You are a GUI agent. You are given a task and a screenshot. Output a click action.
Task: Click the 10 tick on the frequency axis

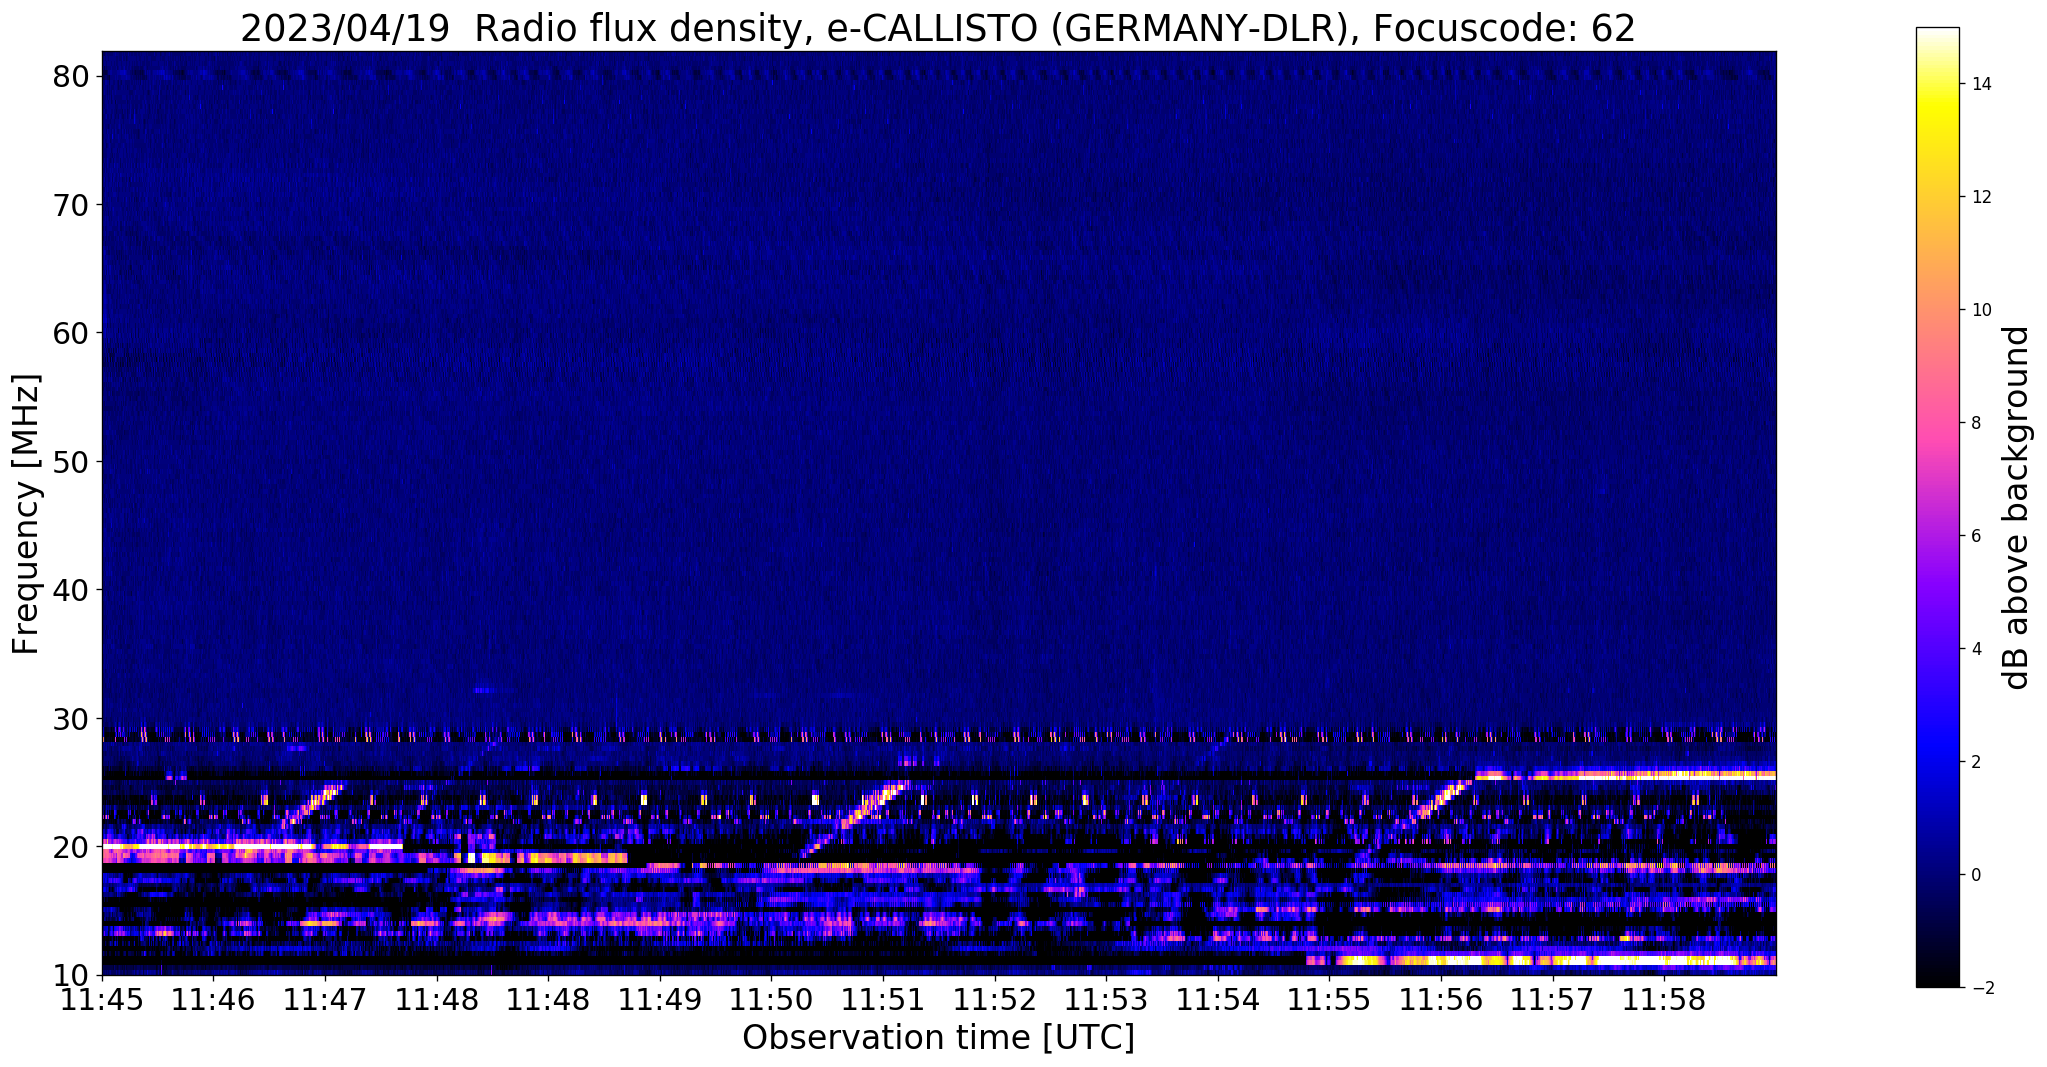click(73, 975)
